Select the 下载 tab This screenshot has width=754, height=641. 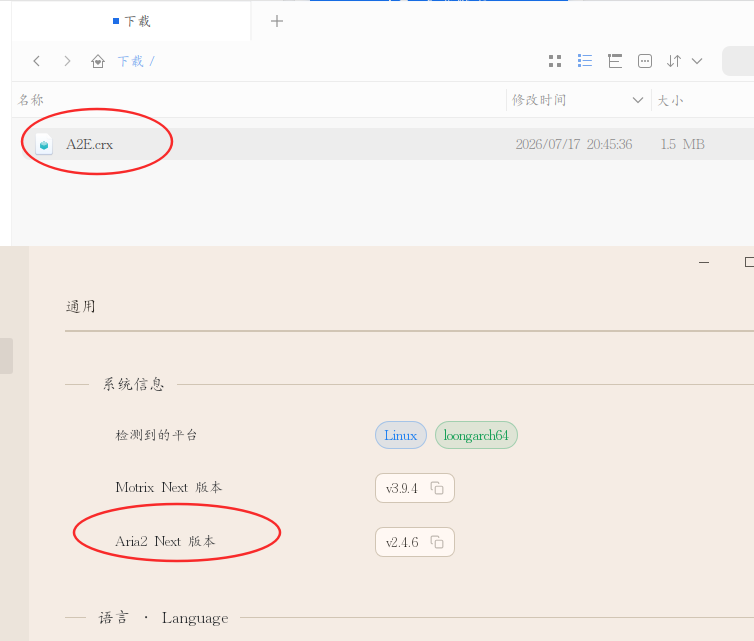click(131, 21)
